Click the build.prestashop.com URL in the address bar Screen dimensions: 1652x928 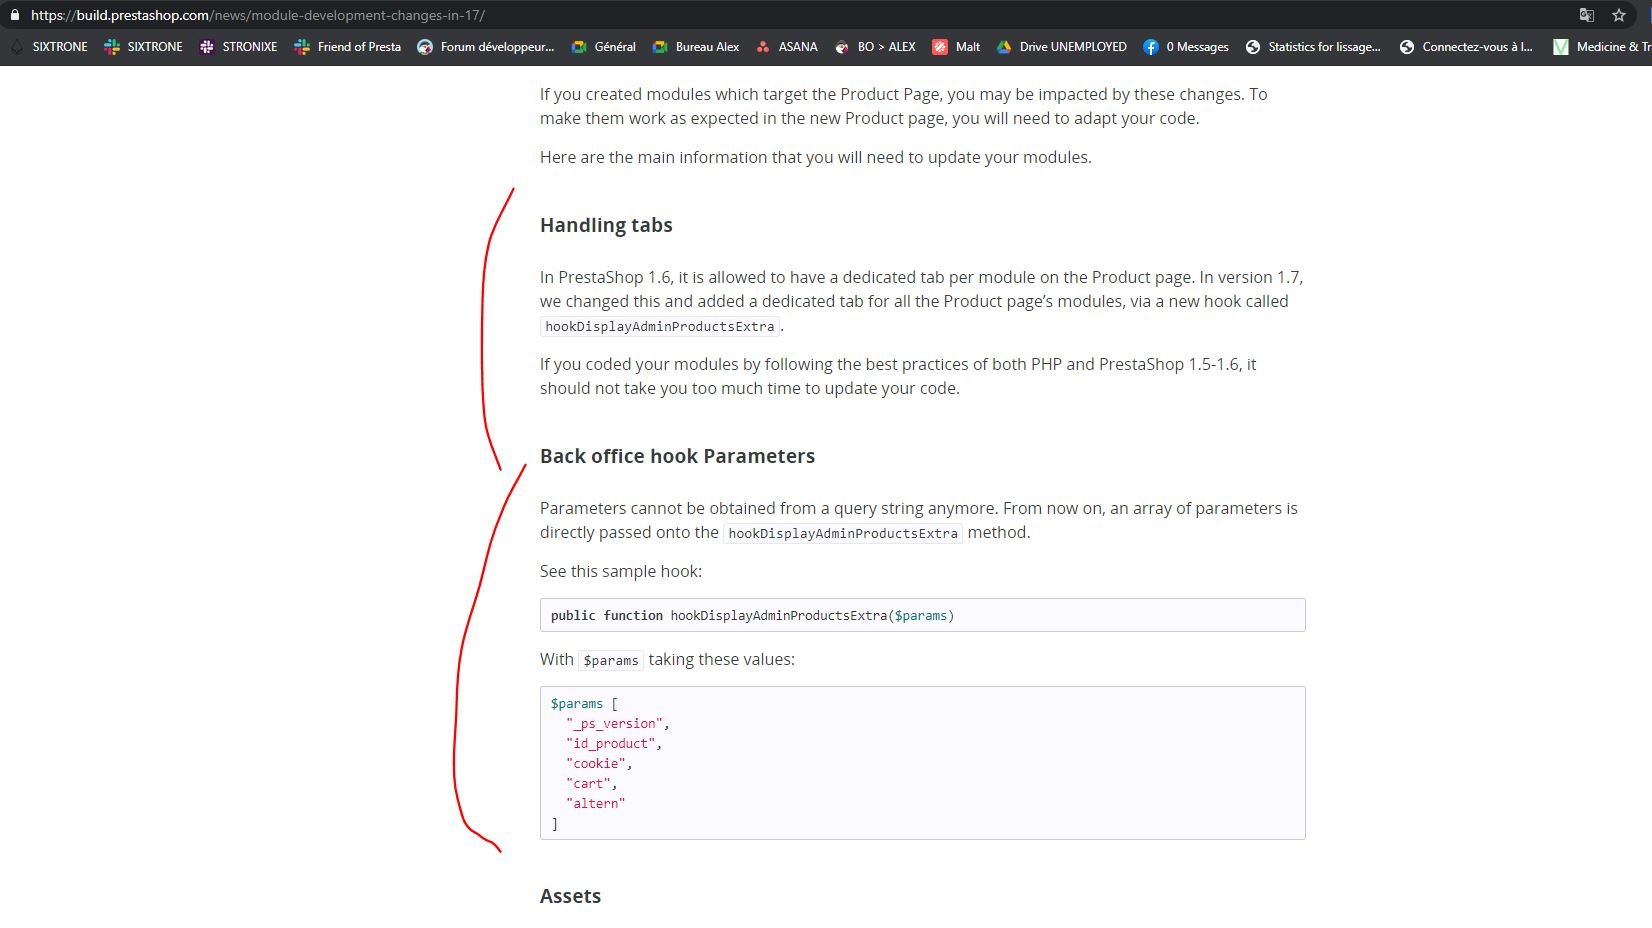[x=258, y=15]
